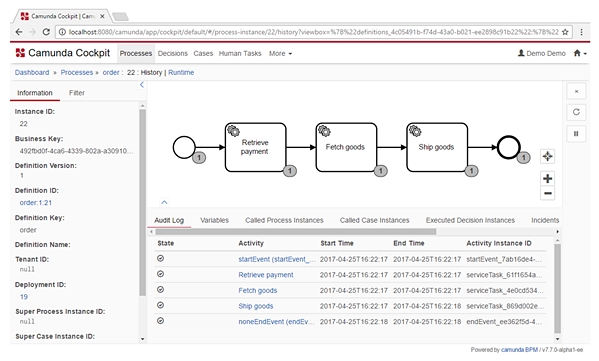Collapse the bottom tabs panel with the chevron
Screen dimensions: 599x361
(164, 202)
